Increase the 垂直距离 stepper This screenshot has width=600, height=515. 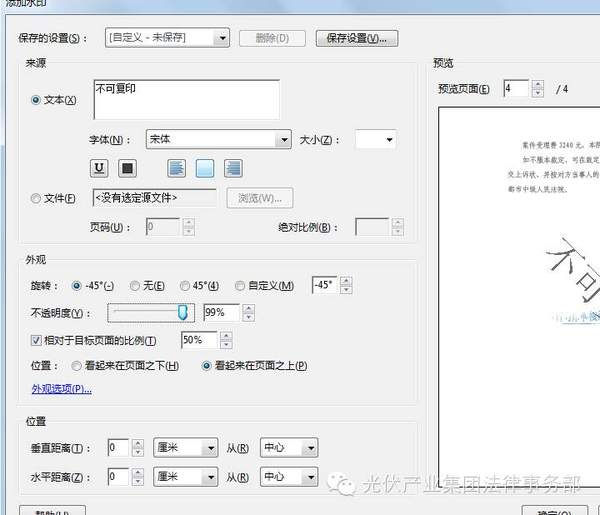138,443
